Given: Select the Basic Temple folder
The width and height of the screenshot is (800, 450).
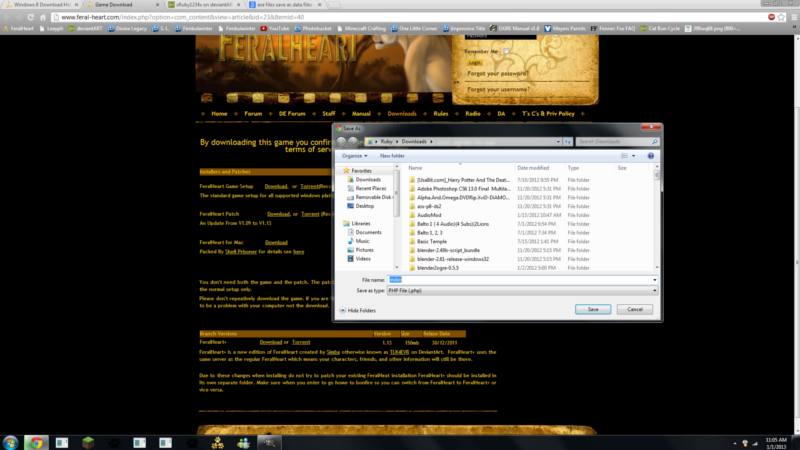Looking at the screenshot, I should [x=432, y=241].
